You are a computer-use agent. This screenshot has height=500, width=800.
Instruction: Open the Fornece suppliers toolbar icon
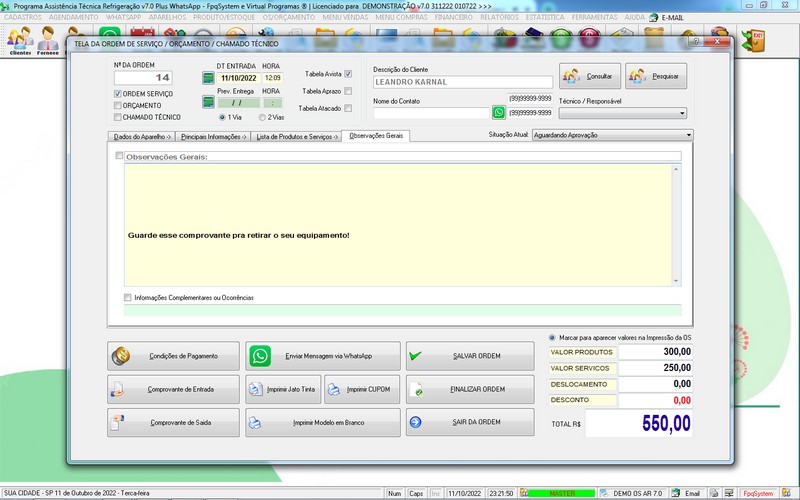[x=48, y=41]
